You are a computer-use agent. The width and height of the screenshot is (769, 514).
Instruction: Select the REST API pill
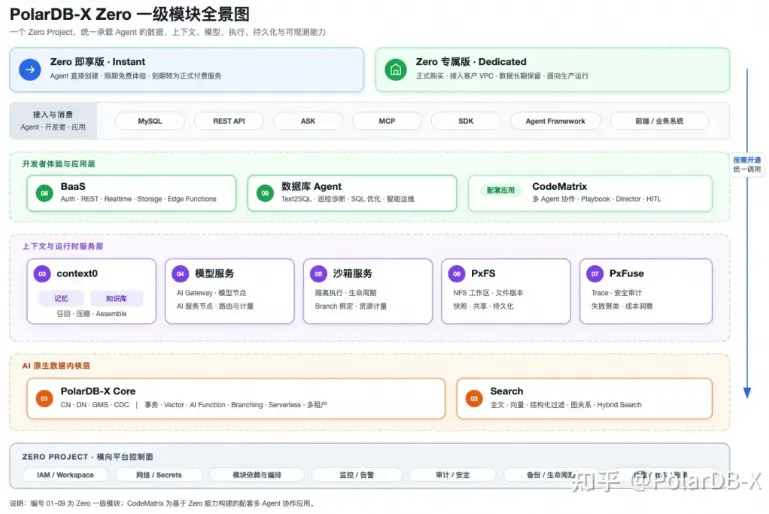229,121
